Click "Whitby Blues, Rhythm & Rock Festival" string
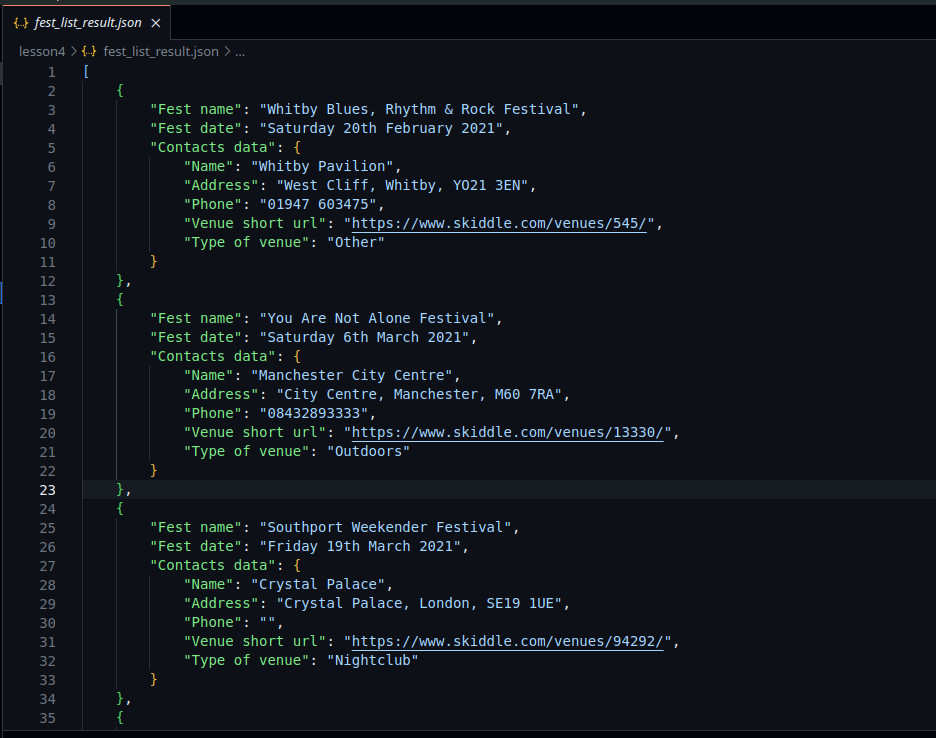Image resolution: width=936 pixels, height=738 pixels. pos(419,109)
